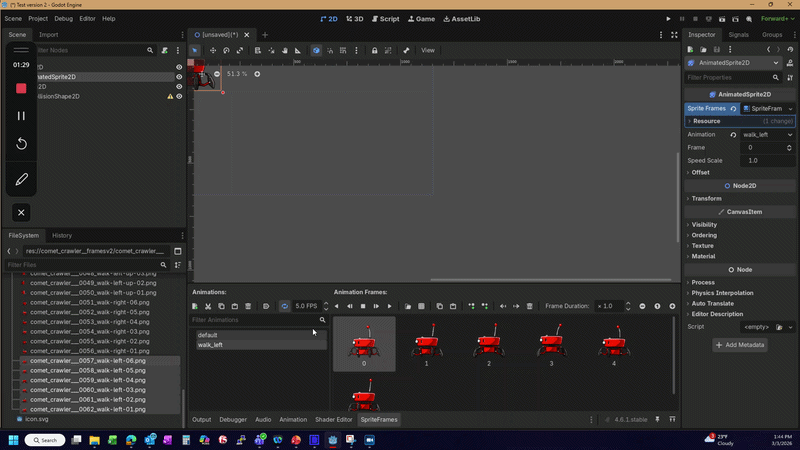Lock the selected node with padlock icon
The height and width of the screenshot is (450, 800).
tap(374, 50)
